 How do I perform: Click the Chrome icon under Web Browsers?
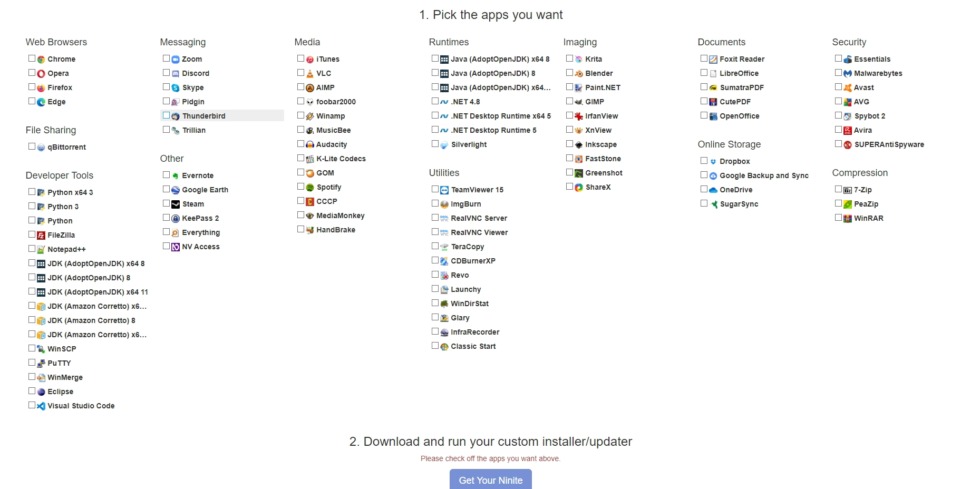coord(41,59)
